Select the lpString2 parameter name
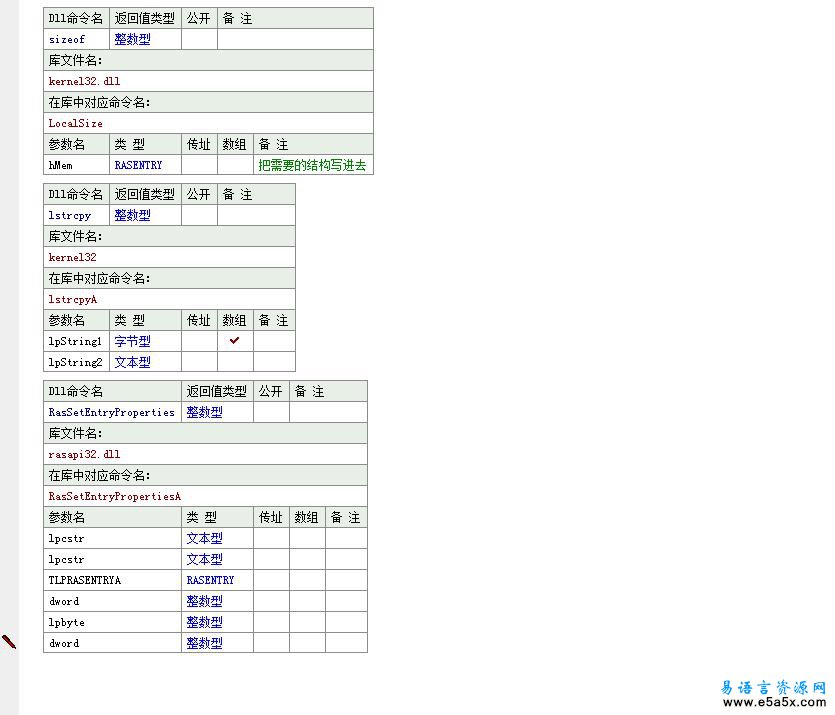 [x=75, y=363]
